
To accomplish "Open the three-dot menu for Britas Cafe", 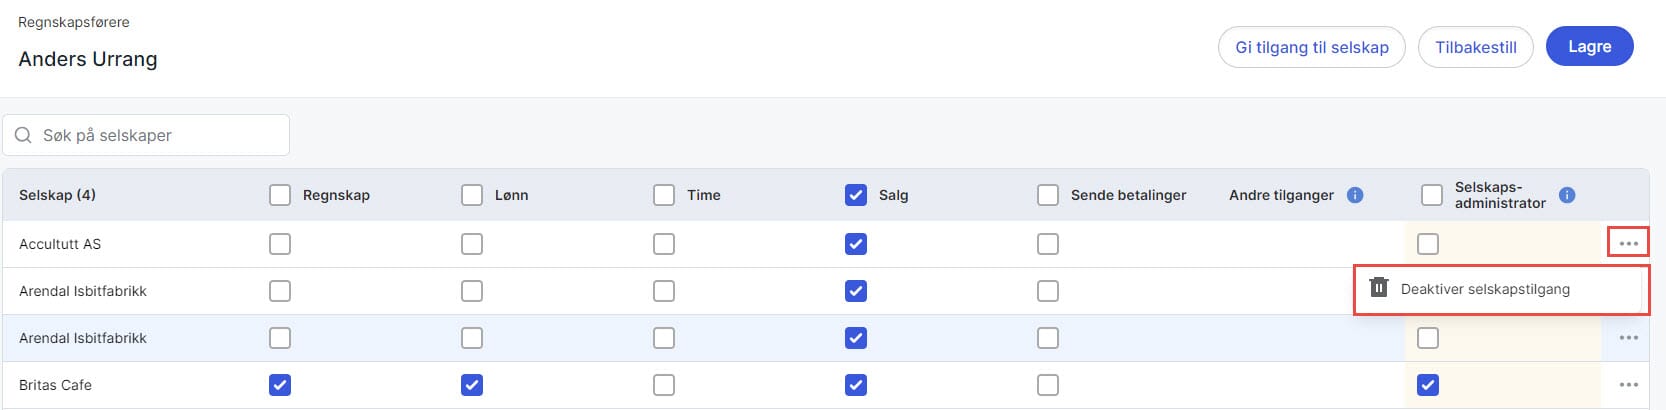I will point(1628,385).
